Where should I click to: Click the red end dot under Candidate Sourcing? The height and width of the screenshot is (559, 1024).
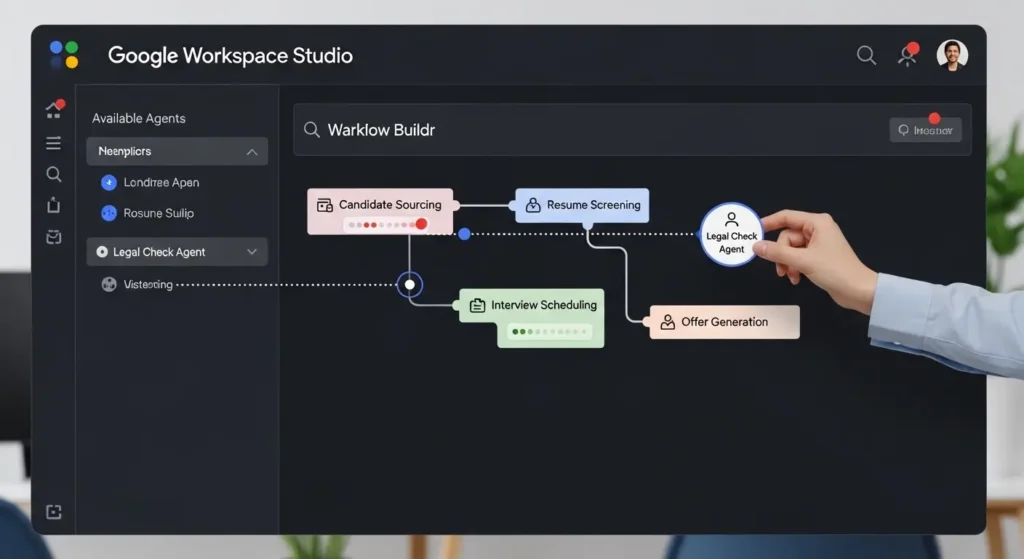[421, 224]
